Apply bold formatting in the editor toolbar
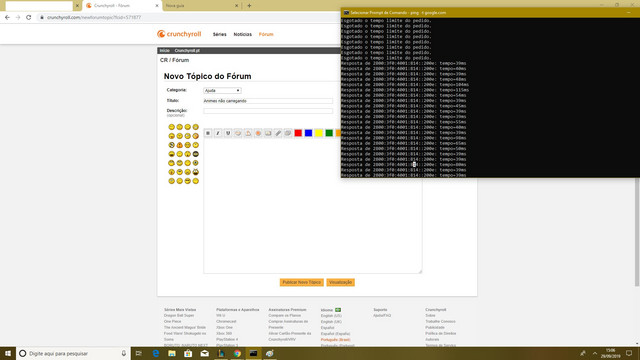640x360 pixels. coord(208,133)
